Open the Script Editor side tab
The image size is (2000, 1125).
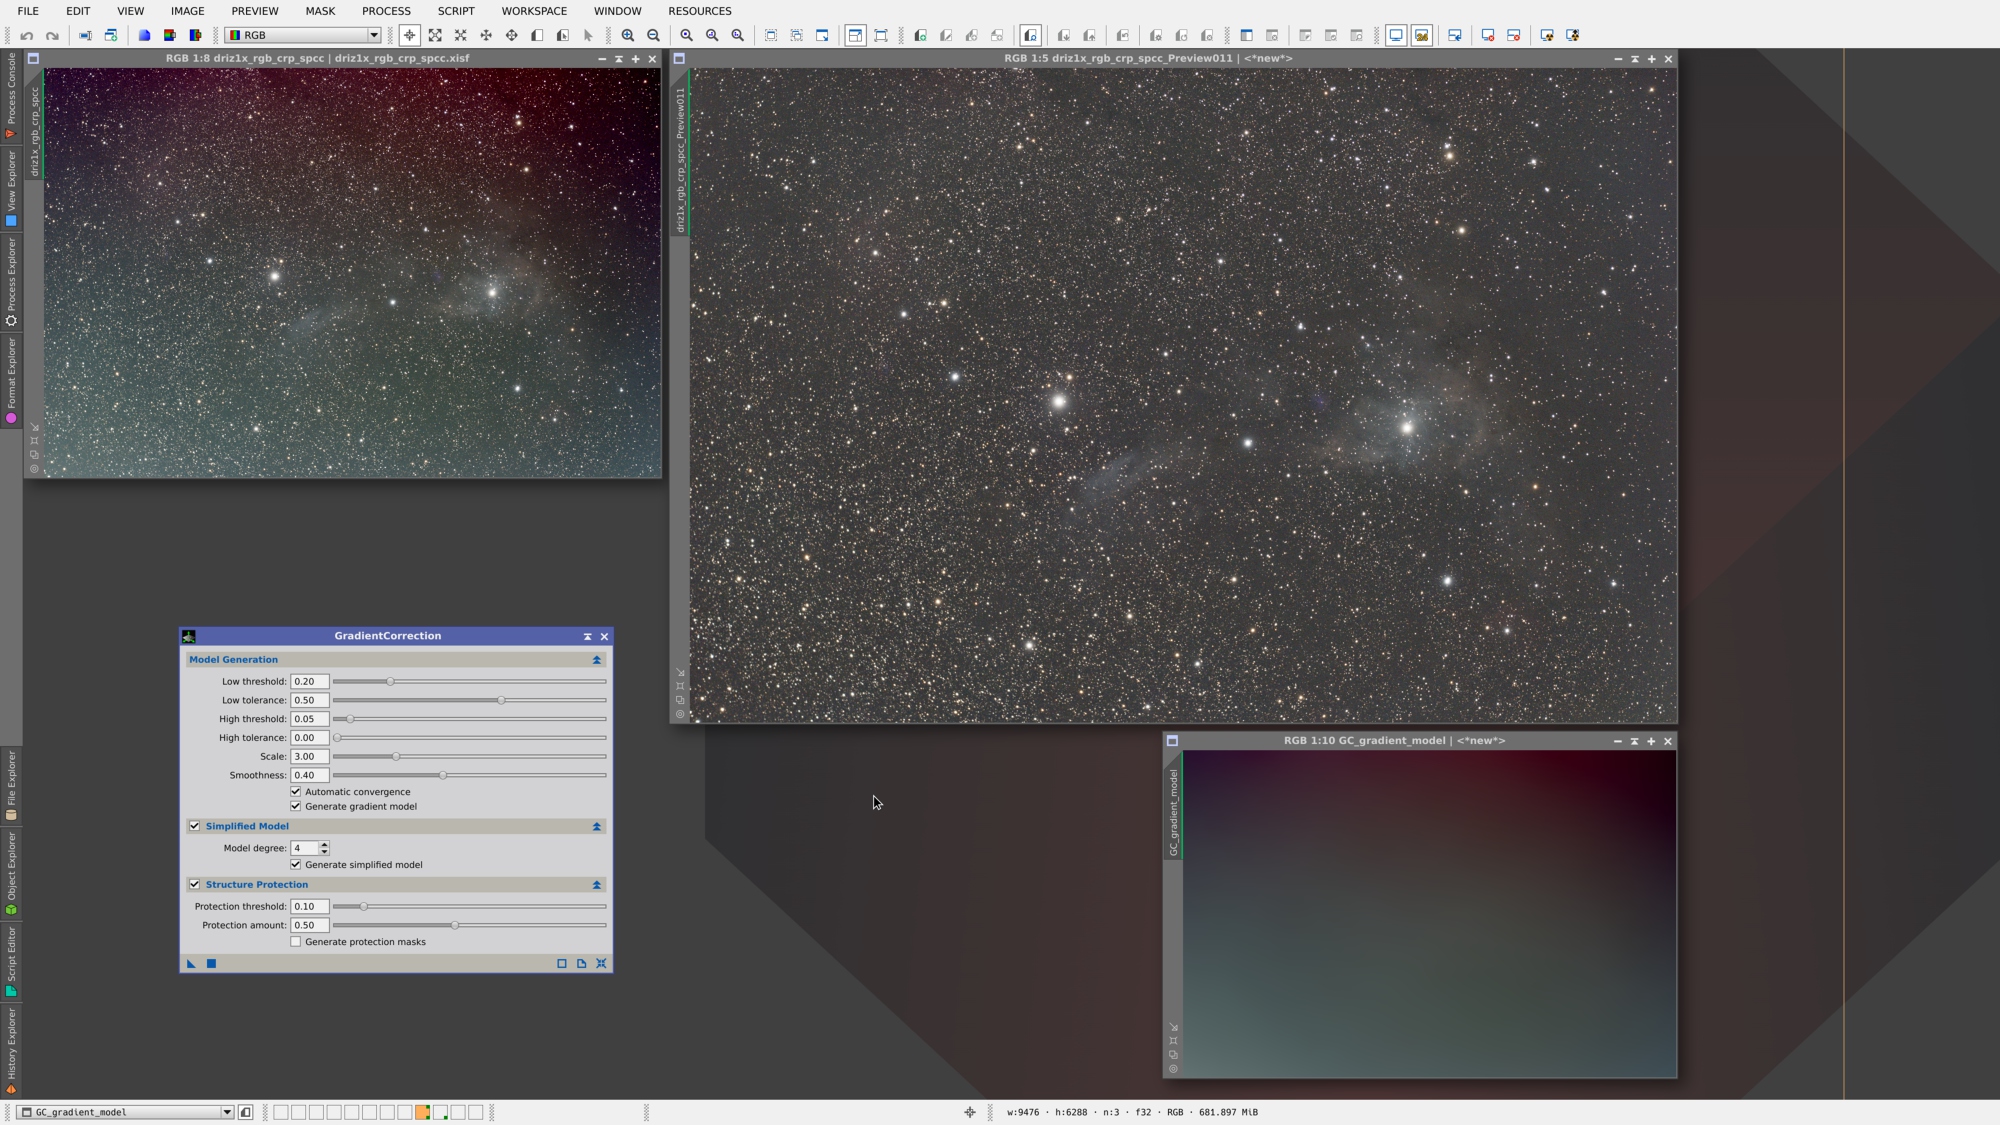coord(11,961)
